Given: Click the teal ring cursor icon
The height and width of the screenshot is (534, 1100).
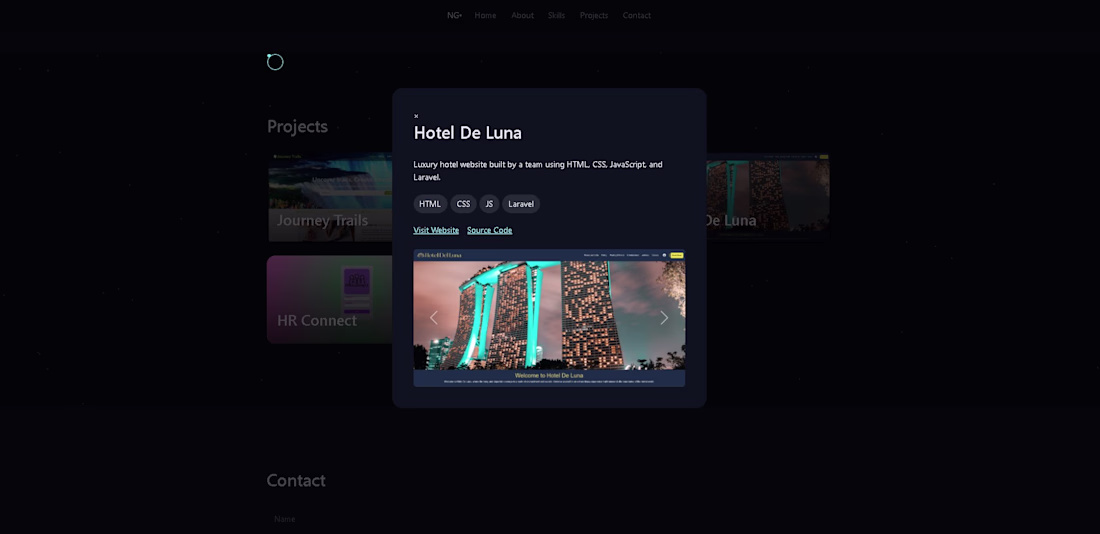Looking at the screenshot, I should click(275, 62).
